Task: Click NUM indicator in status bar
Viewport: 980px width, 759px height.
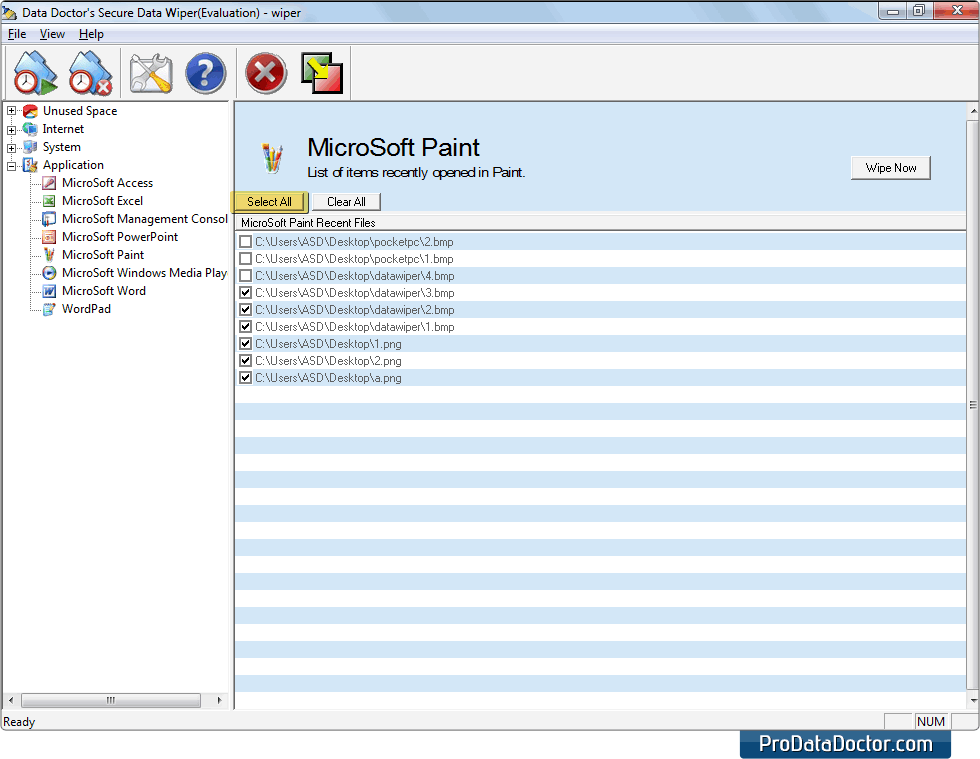Action: tap(930, 721)
